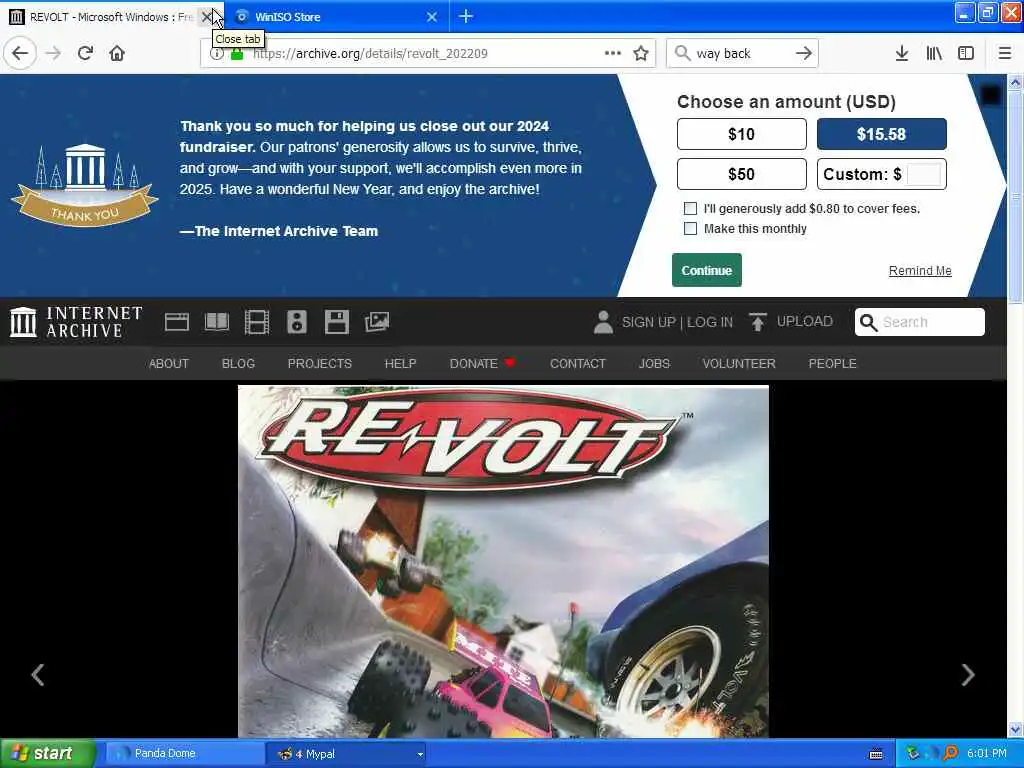Open a new tab with the plus icon

point(466,16)
